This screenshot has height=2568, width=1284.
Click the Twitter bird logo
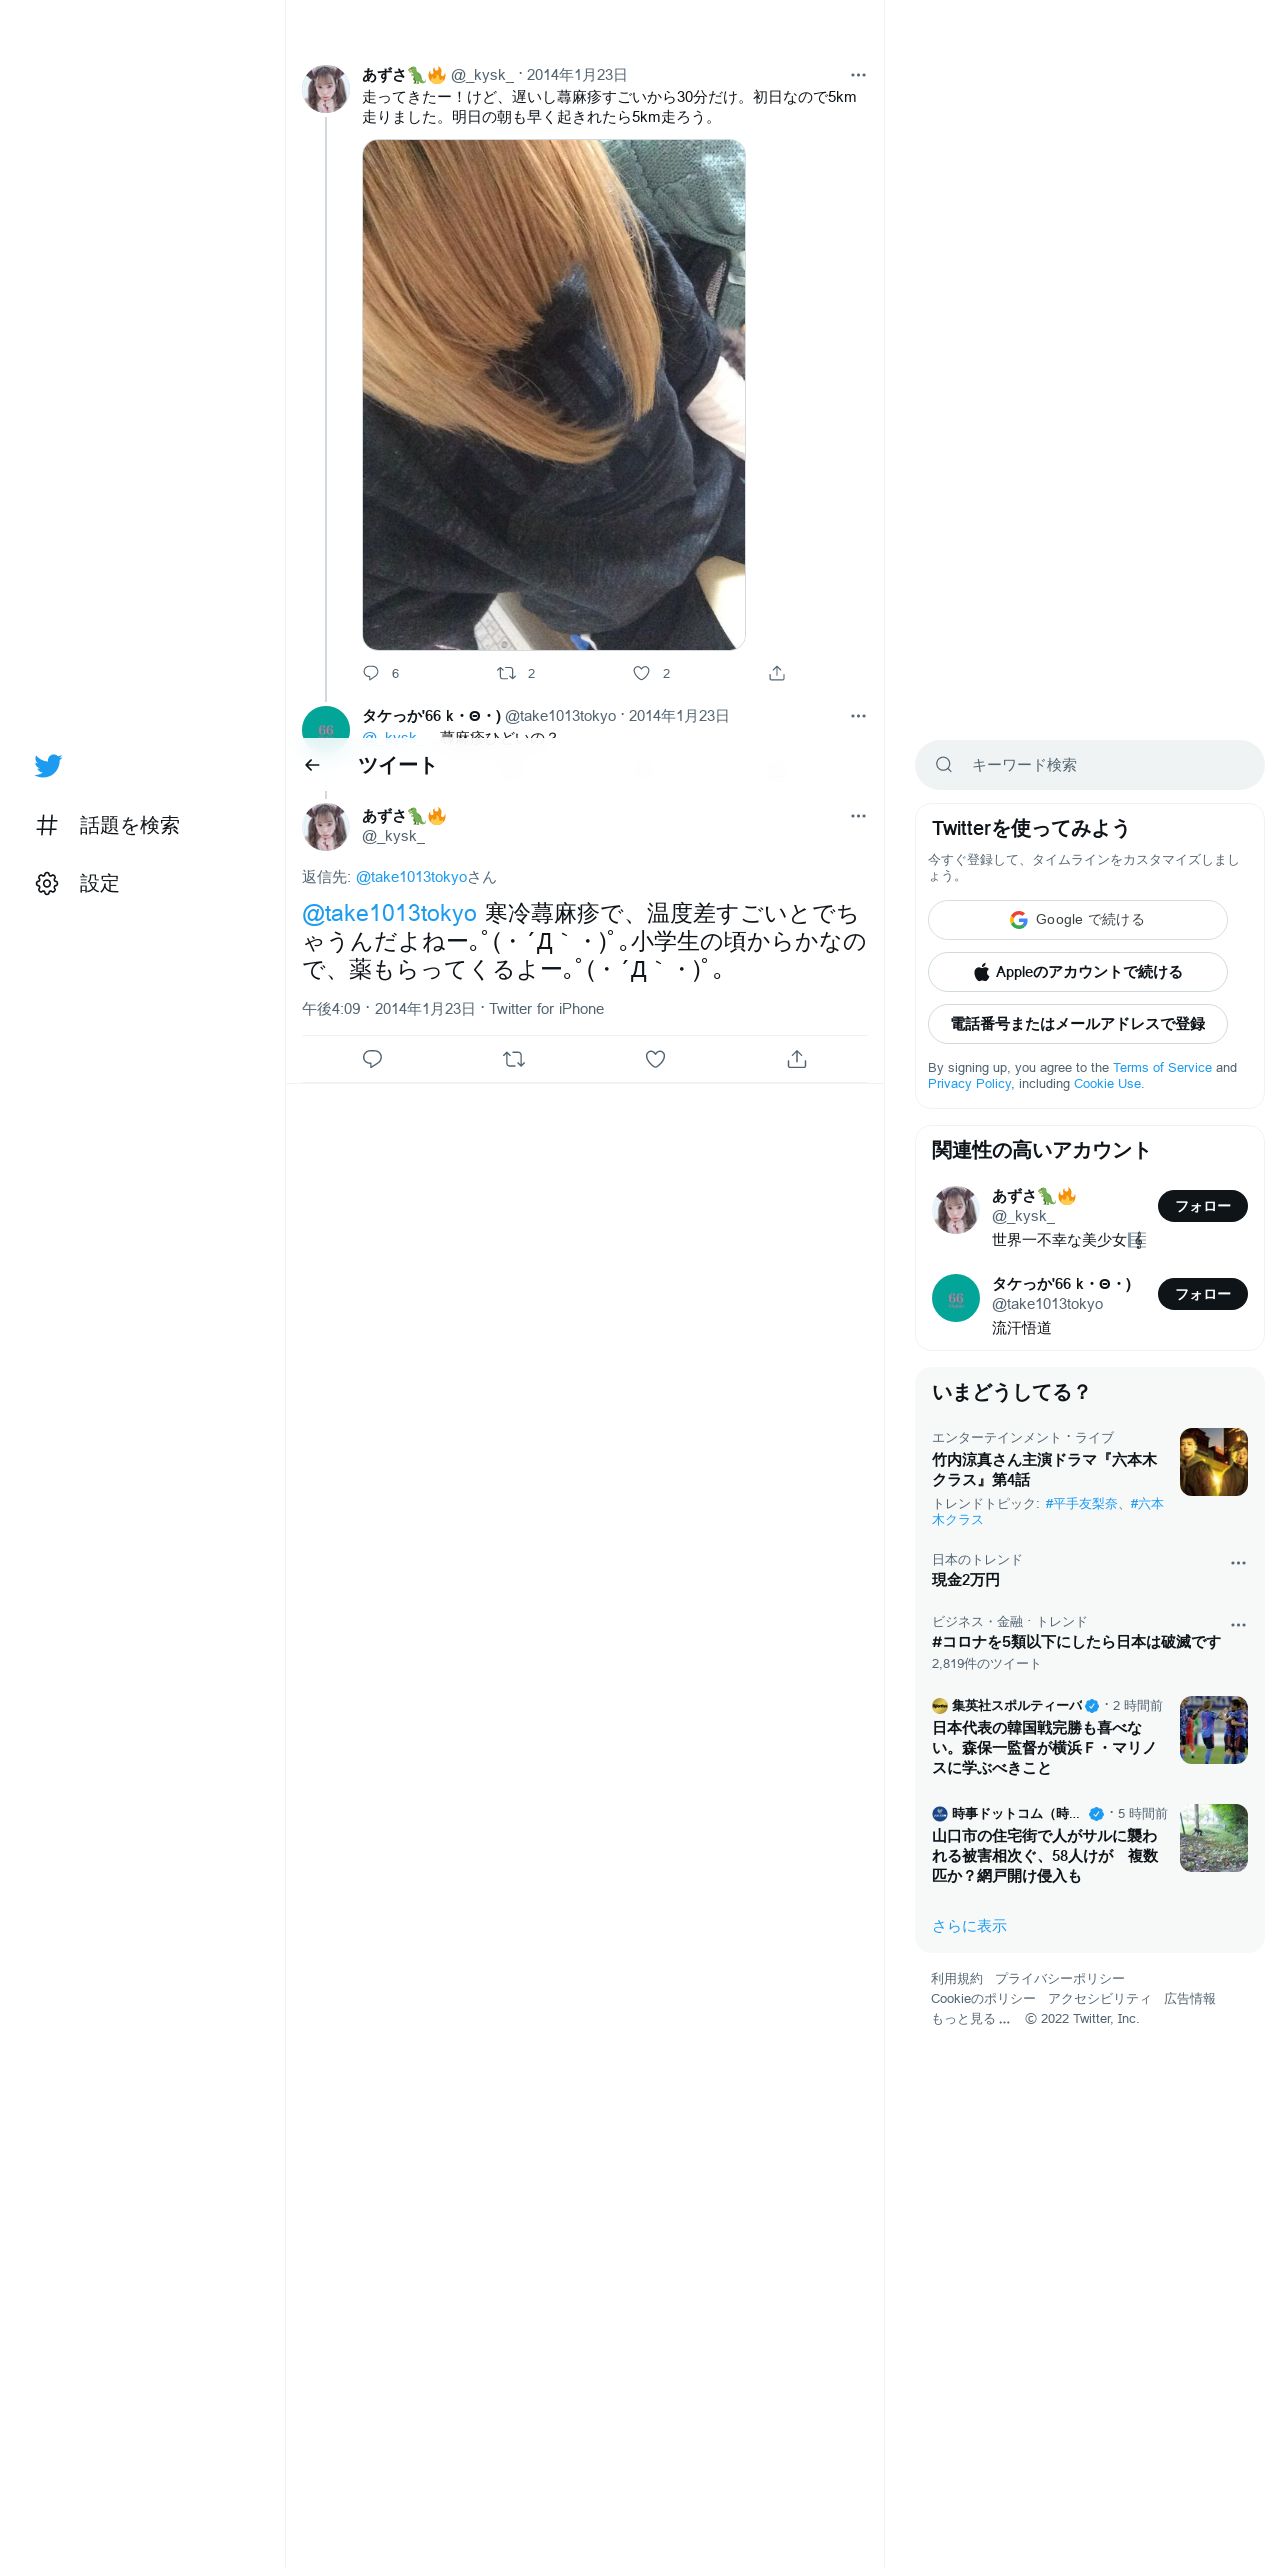click(x=48, y=766)
